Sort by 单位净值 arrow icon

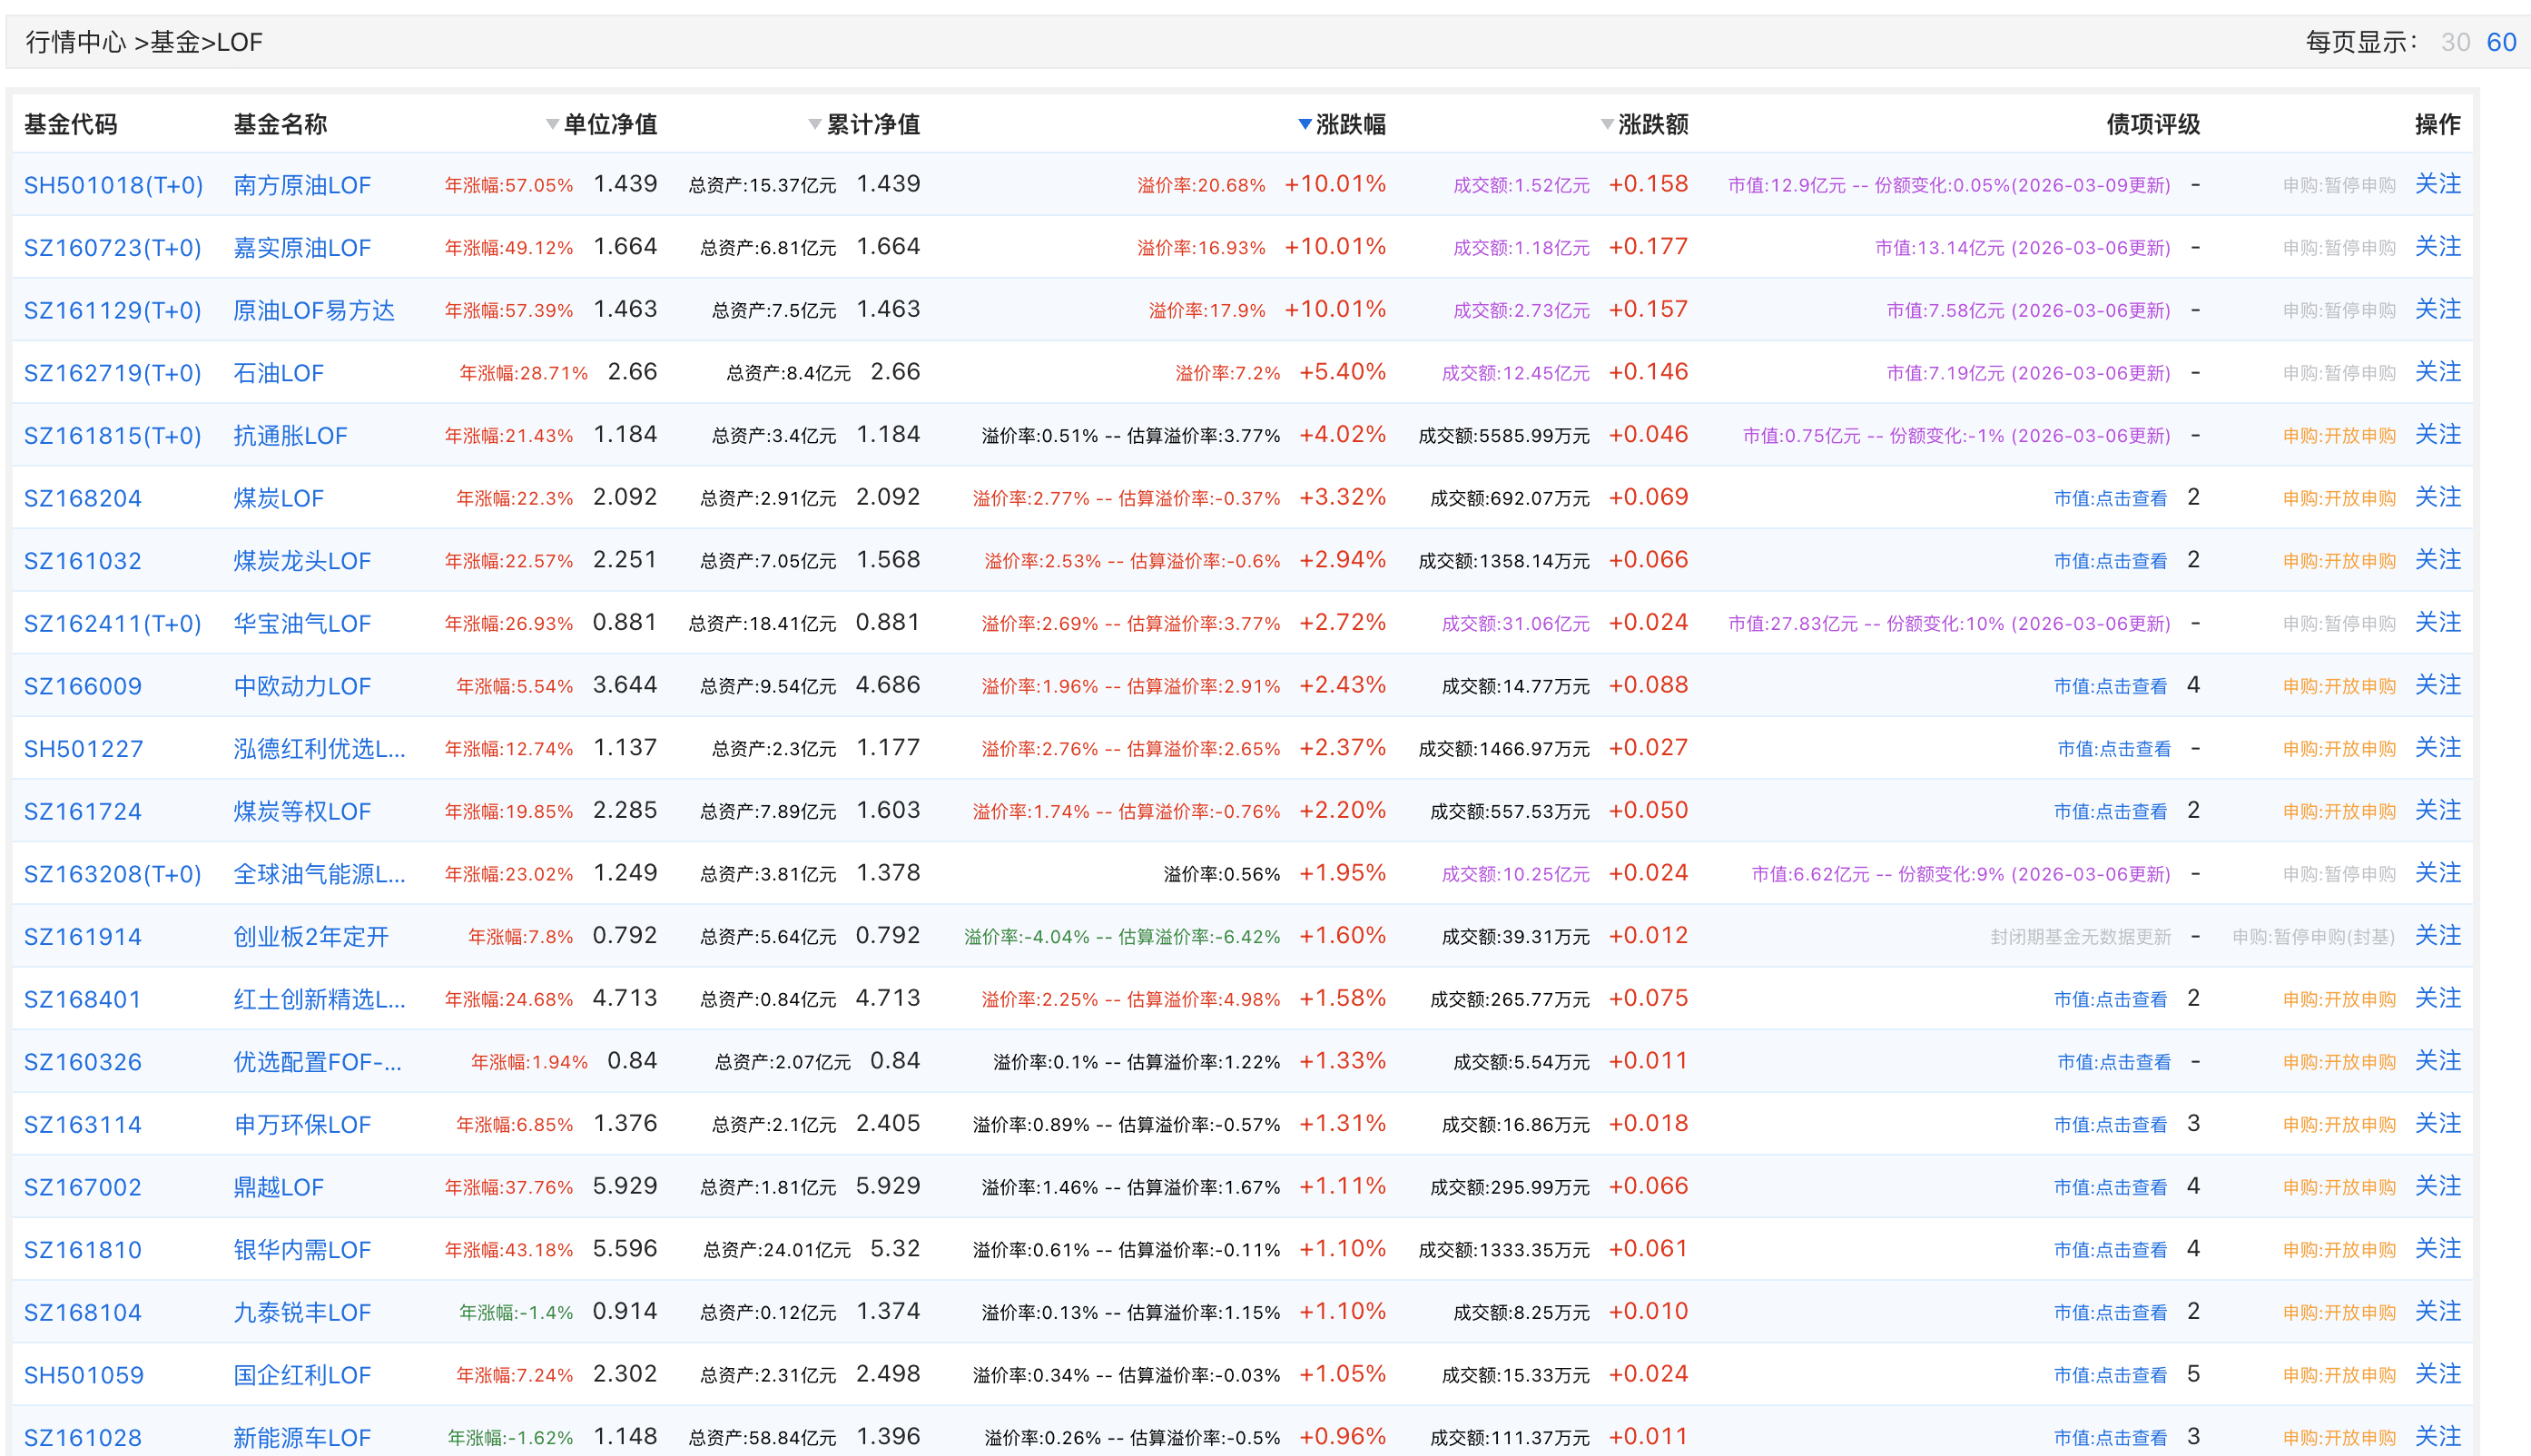pyautogui.click(x=552, y=125)
